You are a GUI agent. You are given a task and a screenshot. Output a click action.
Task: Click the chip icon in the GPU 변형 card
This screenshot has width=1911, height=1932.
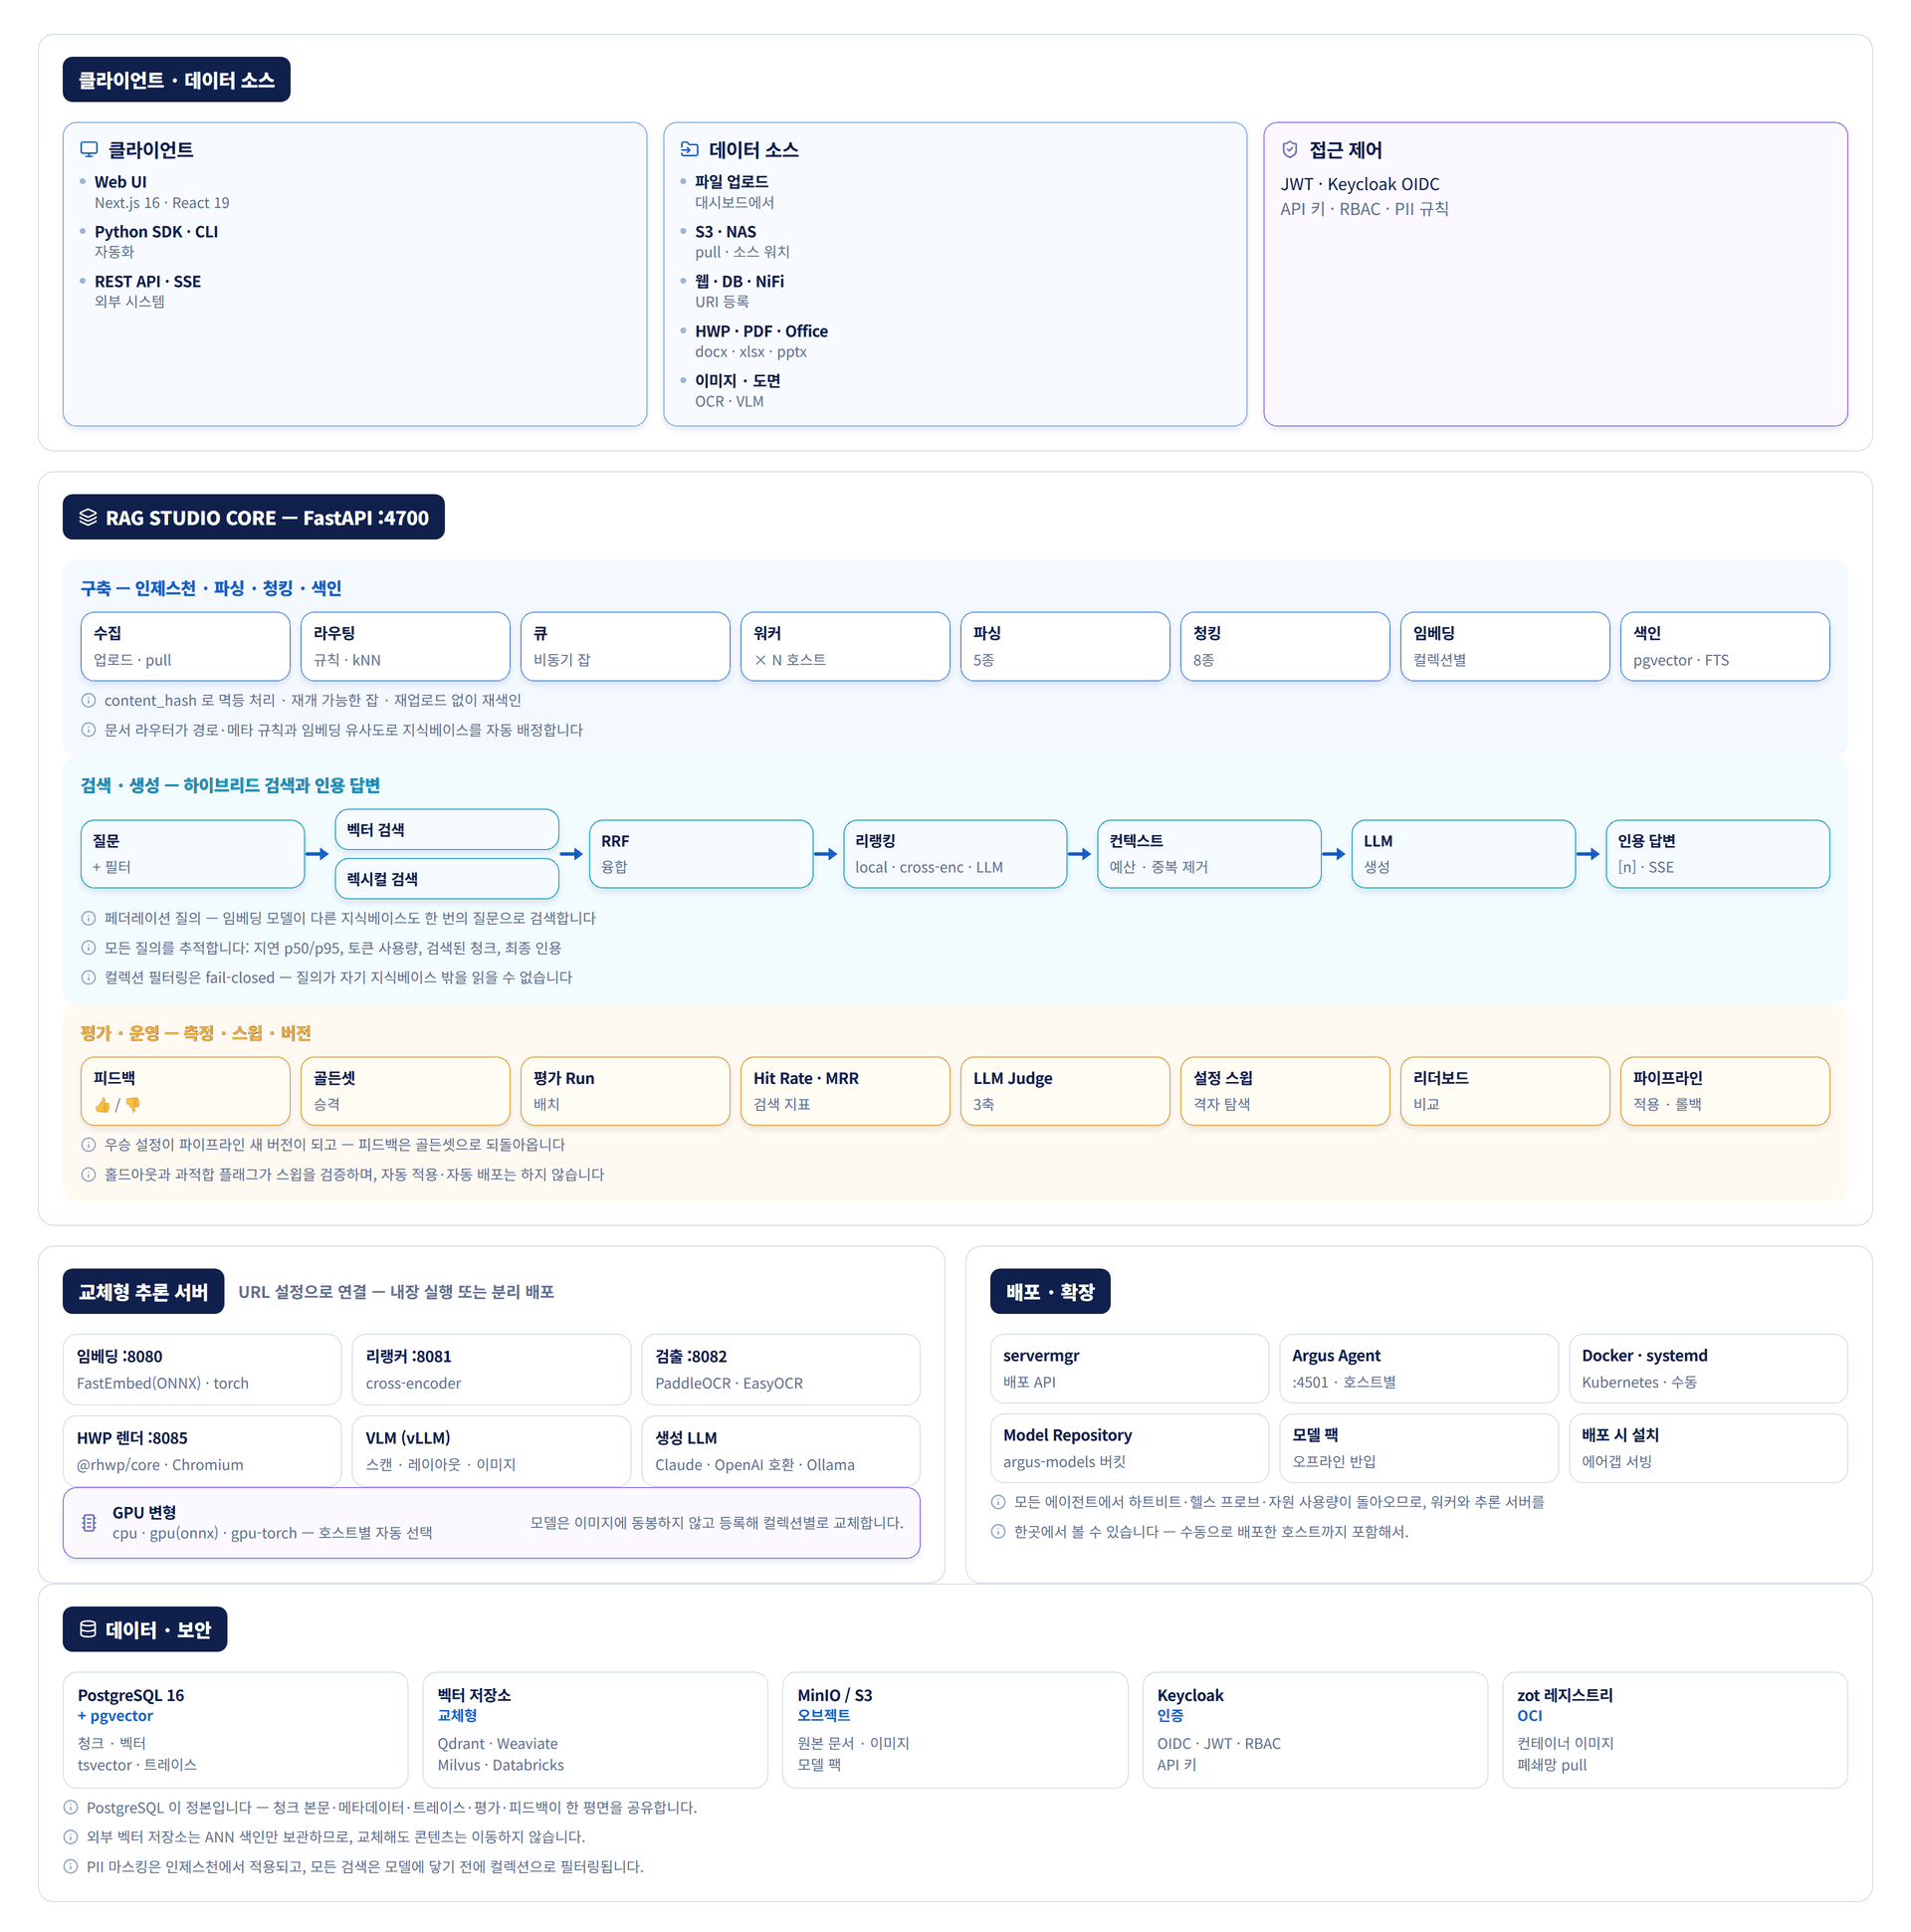[89, 1522]
